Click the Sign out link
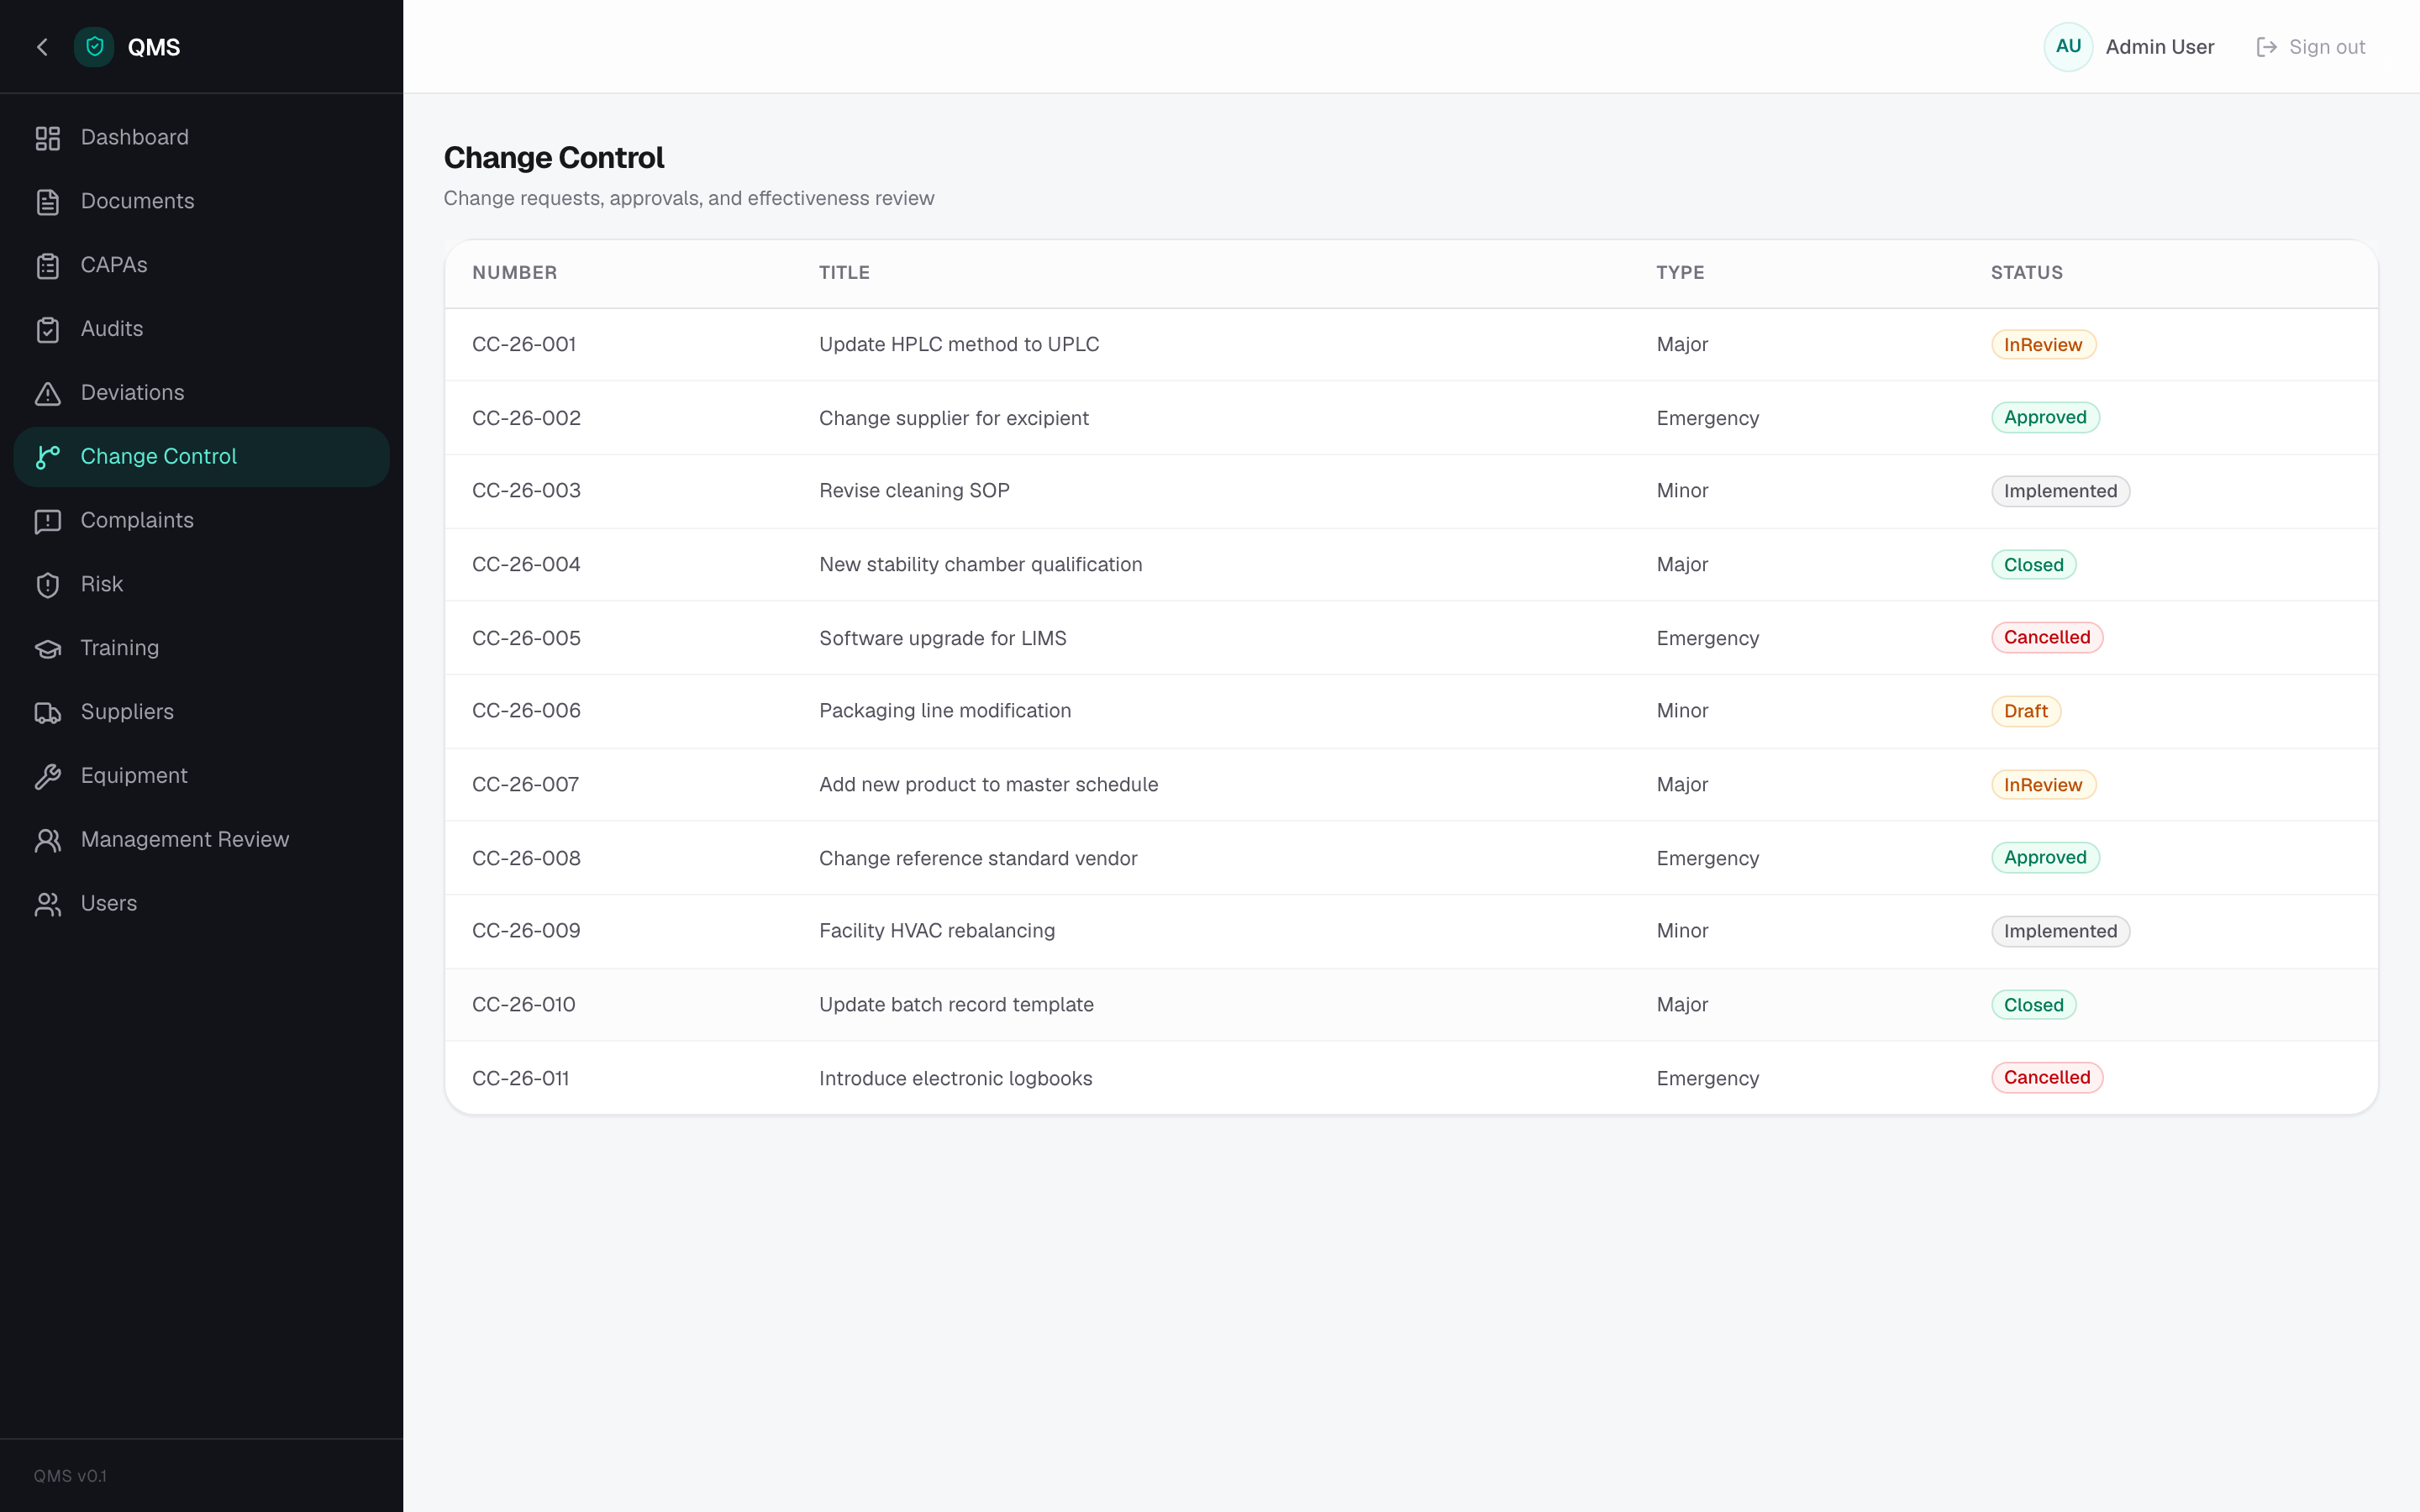The image size is (2420, 1512). [x=2311, y=47]
